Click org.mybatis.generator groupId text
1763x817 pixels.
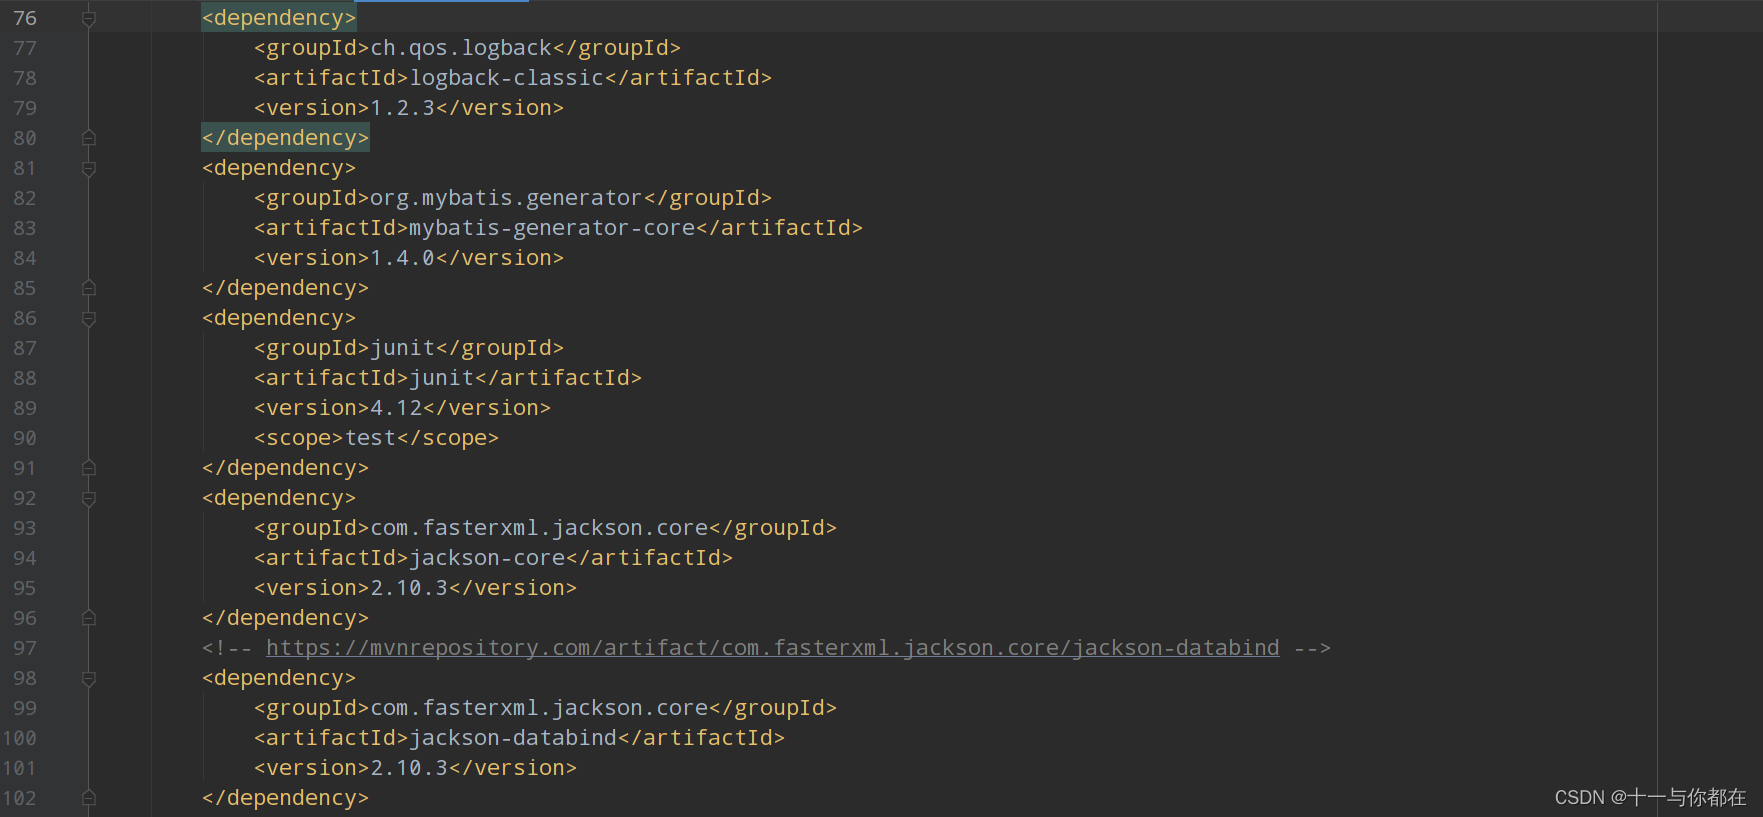(x=506, y=198)
